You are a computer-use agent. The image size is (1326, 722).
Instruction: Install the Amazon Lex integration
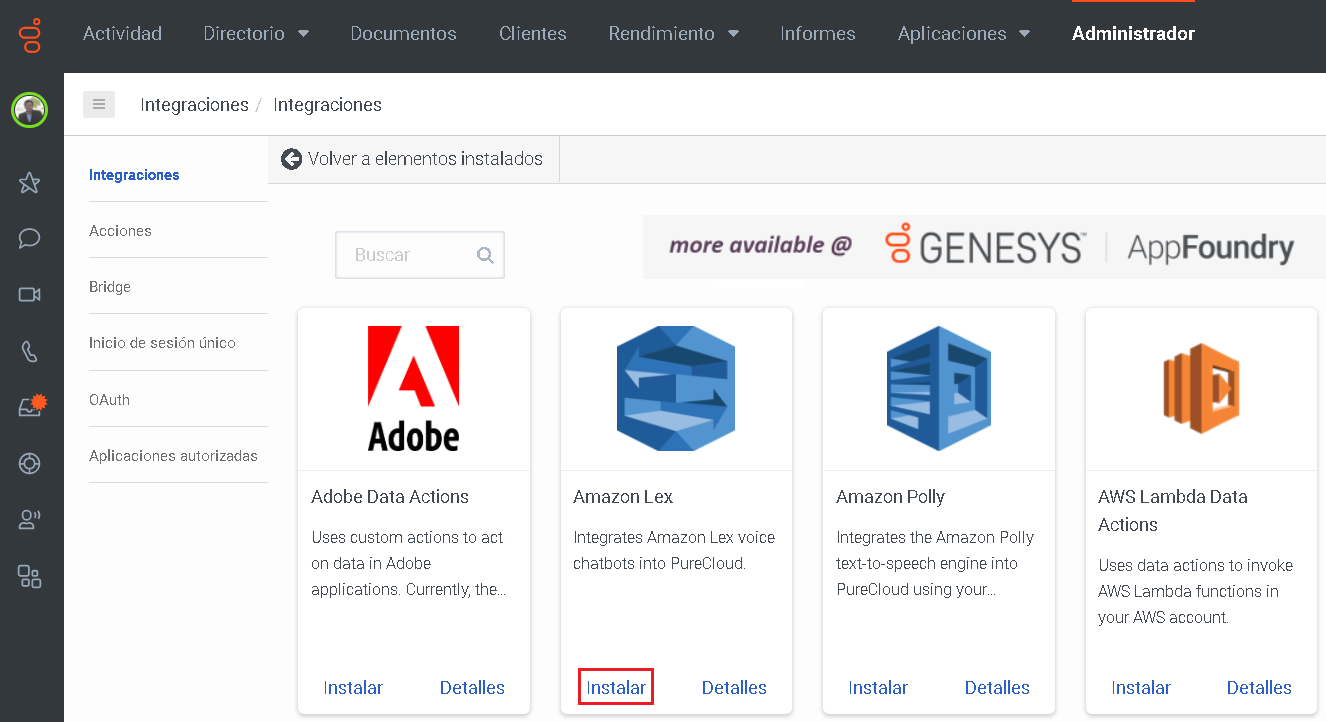point(616,688)
